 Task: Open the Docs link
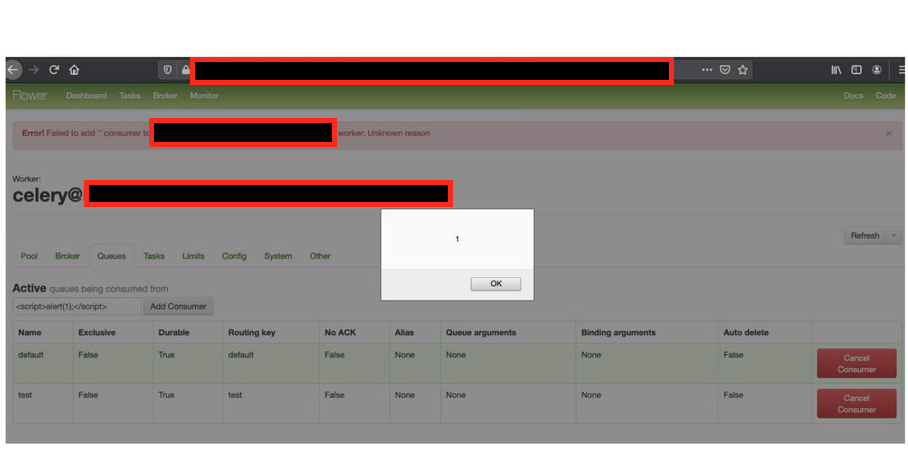tap(853, 96)
